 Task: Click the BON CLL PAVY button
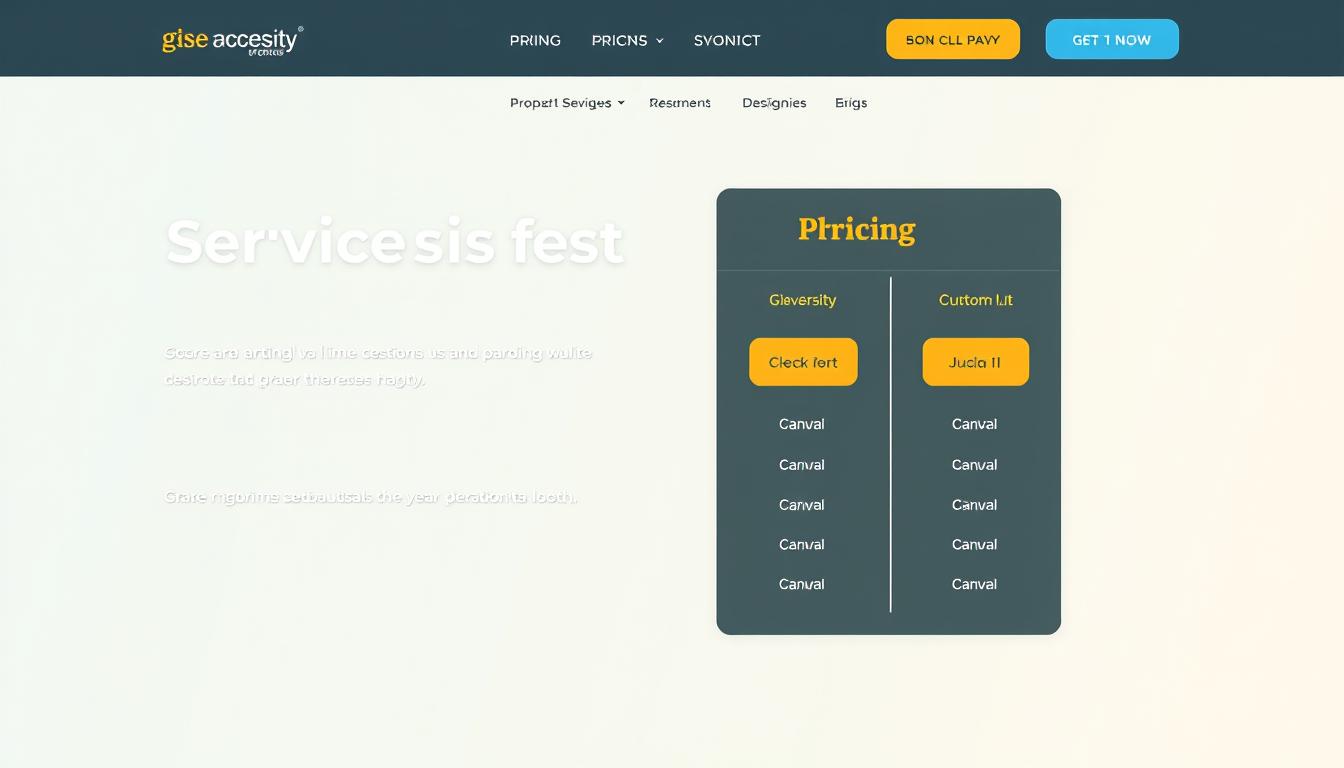click(953, 39)
